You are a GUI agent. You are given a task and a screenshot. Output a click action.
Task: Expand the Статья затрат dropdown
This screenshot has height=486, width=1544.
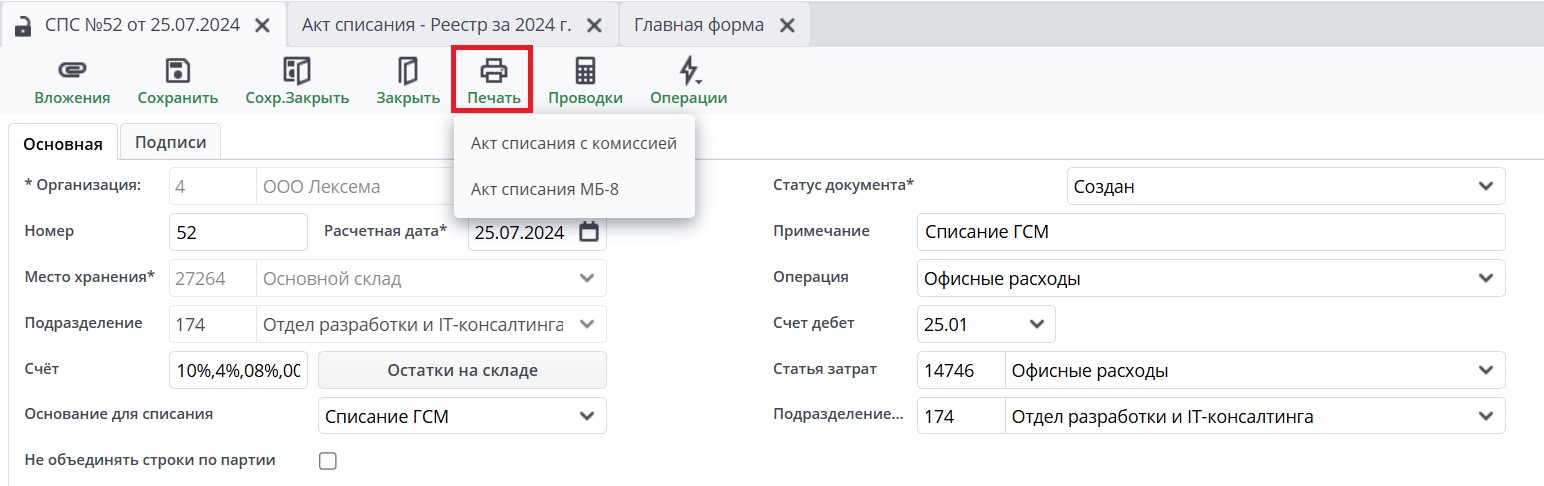click(1484, 371)
